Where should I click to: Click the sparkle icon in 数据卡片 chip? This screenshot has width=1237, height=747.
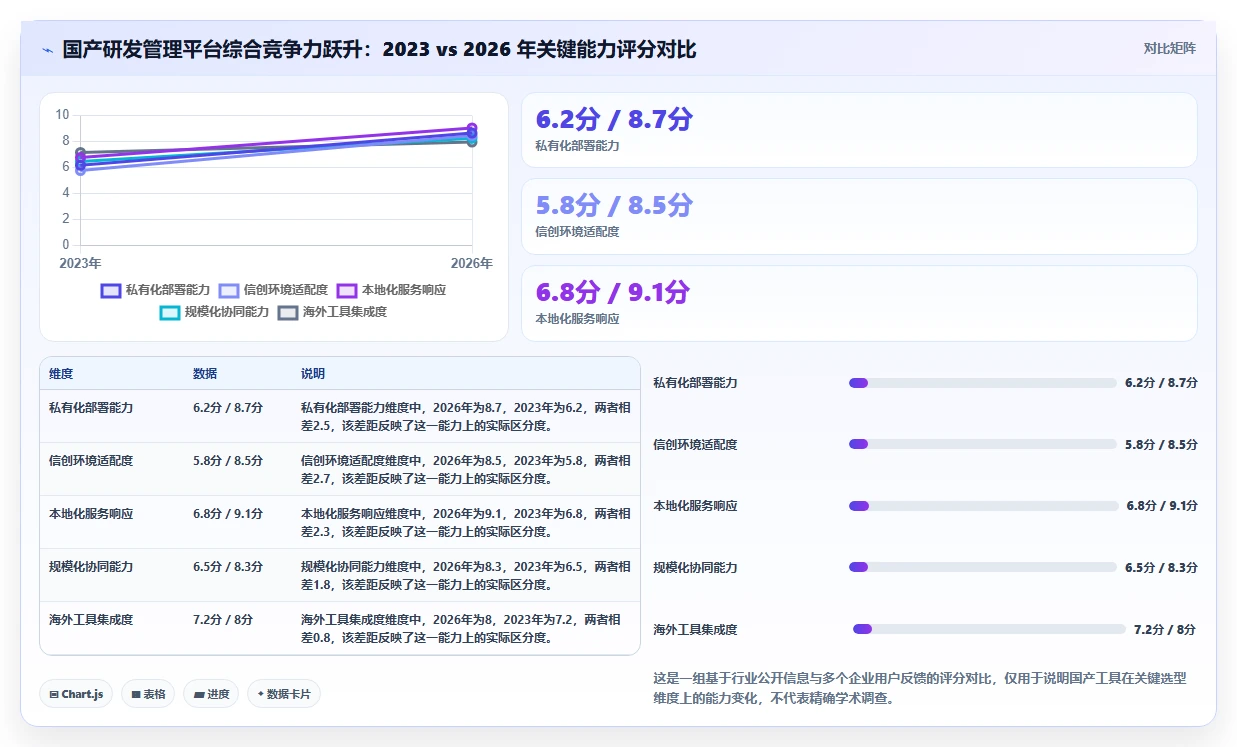click(x=261, y=693)
